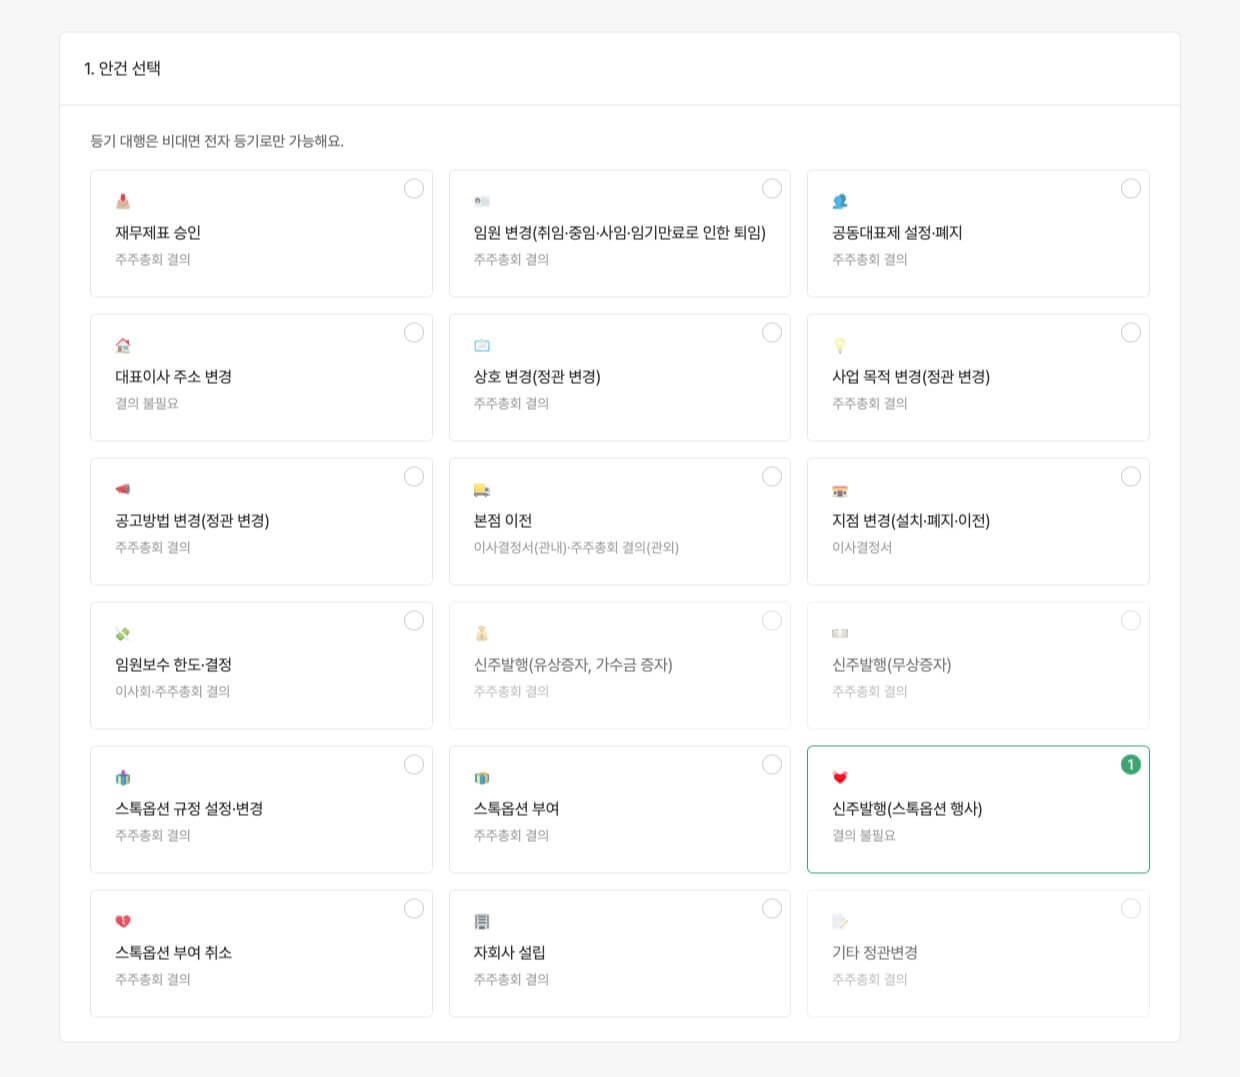
Task: Select the radio button on 재무제표 승인 card
Action: [414, 188]
